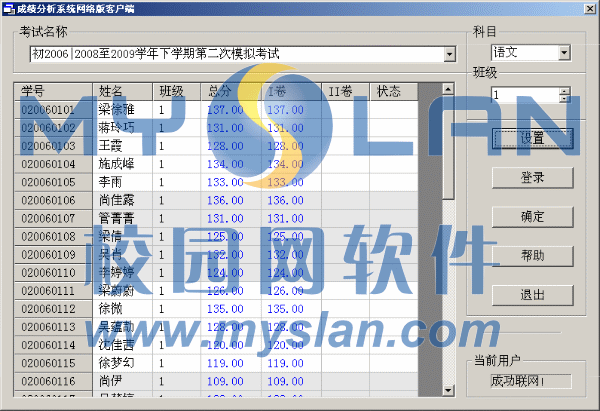Click the 姓名 column header
The height and width of the screenshot is (411, 600).
coord(123,91)
